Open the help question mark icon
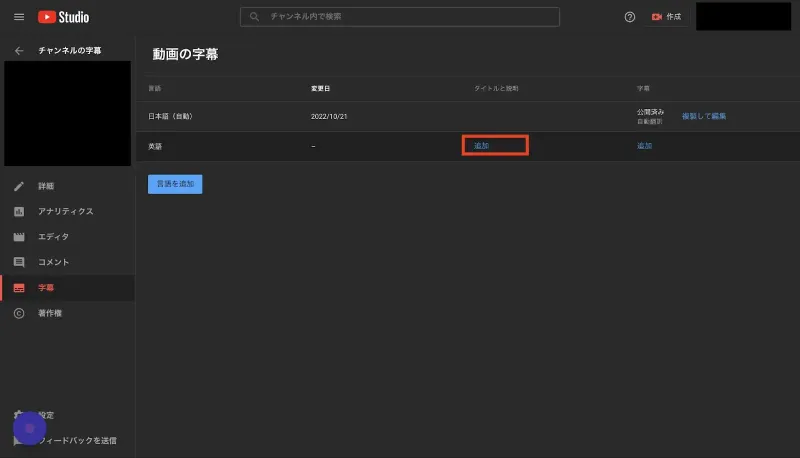The width and height of the screenshot is (800, 458). [630, 17]
